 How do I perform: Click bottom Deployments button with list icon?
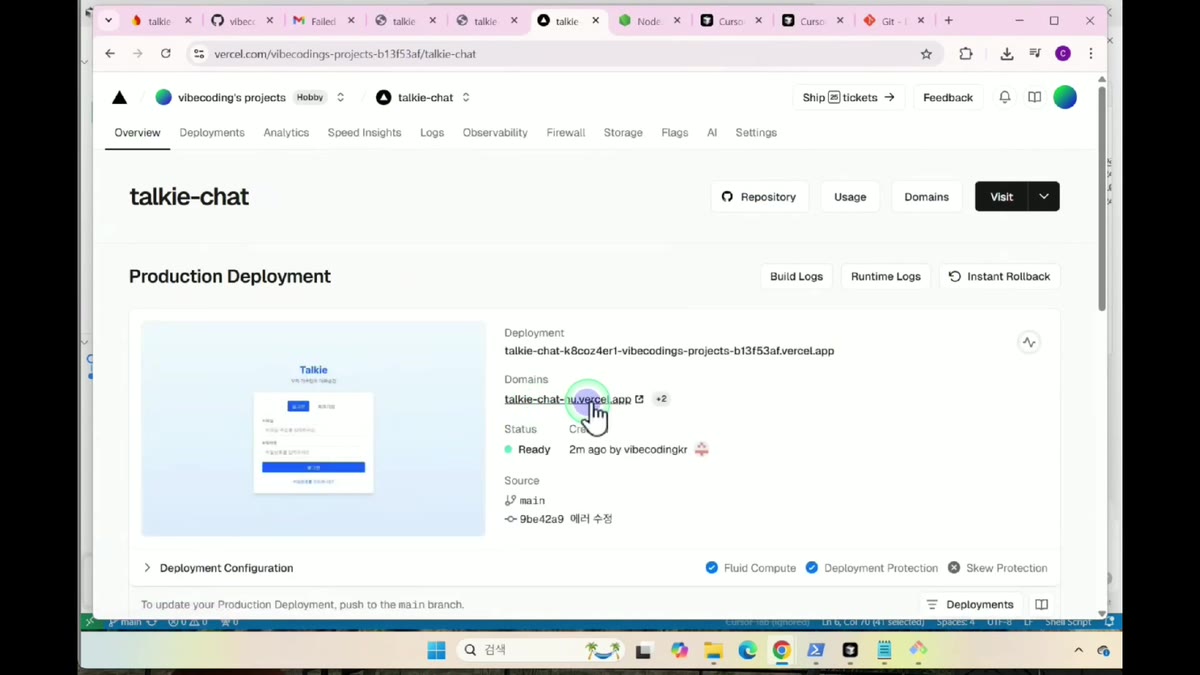tap(970, 604)
